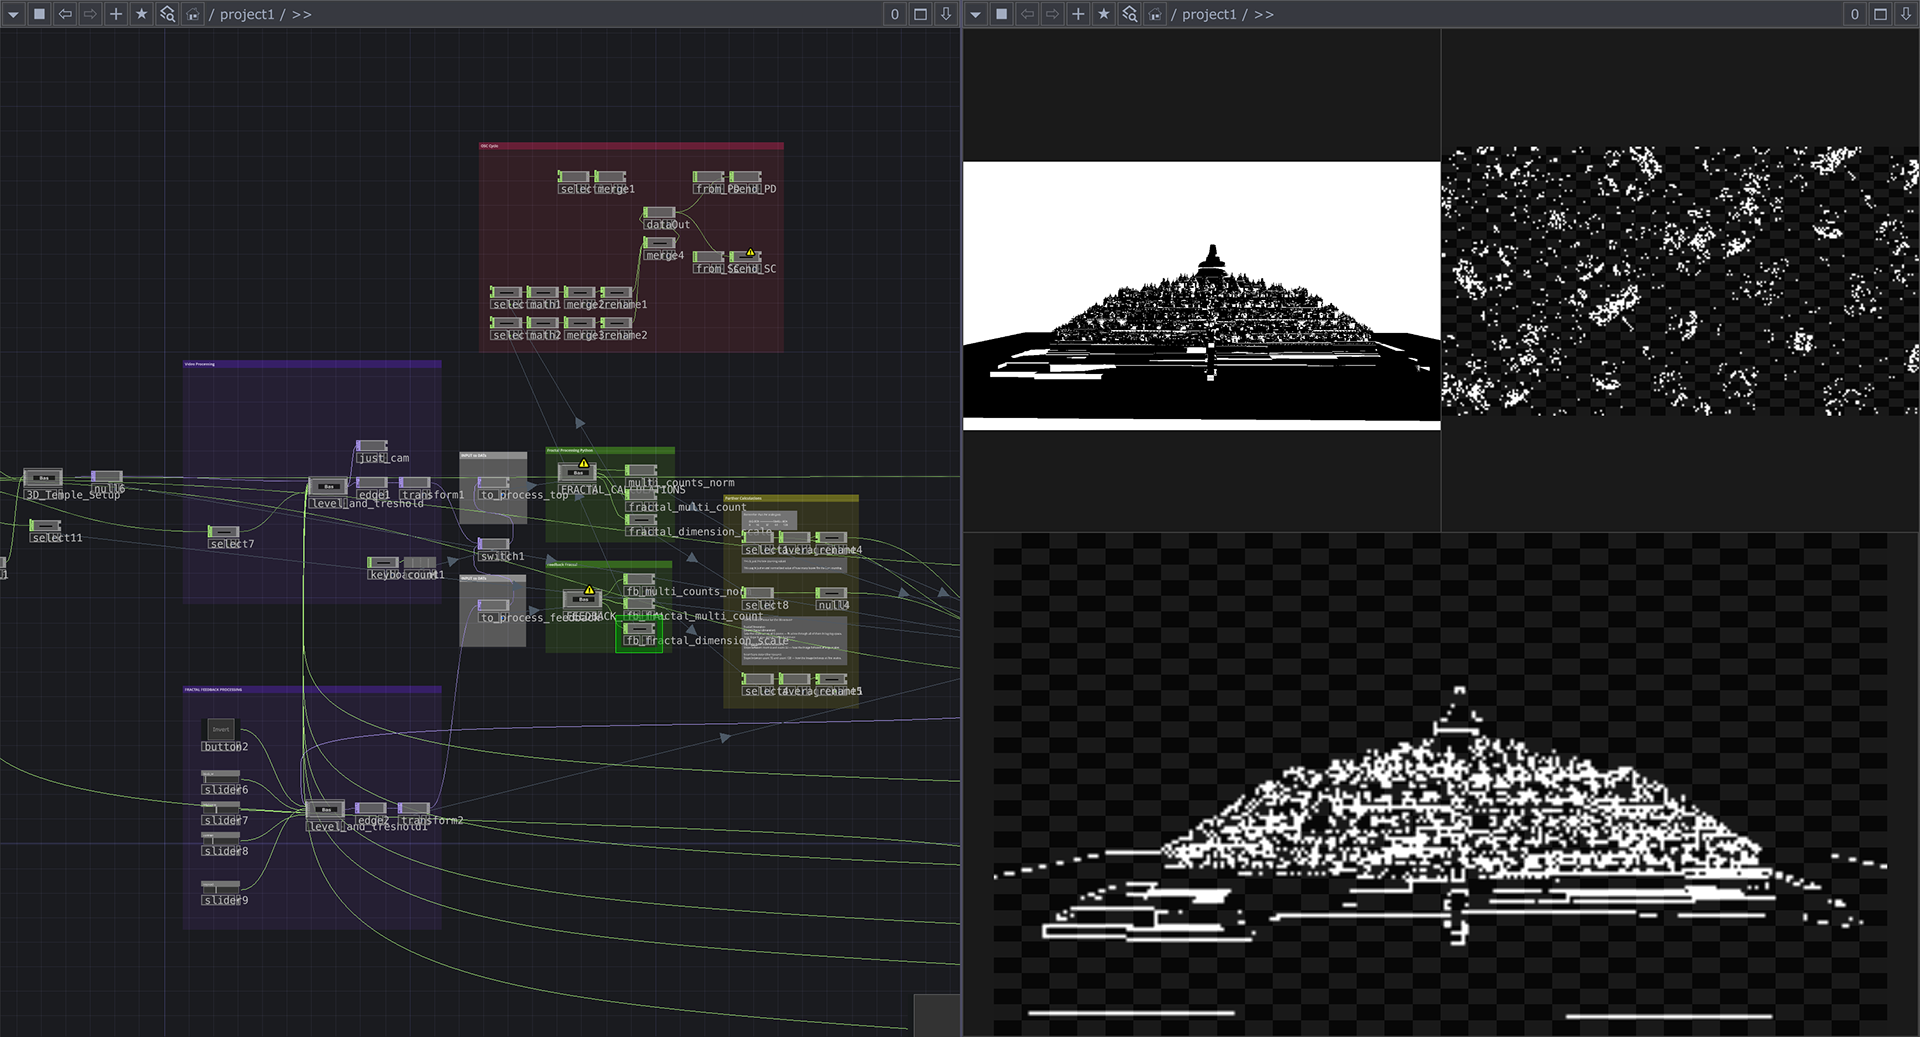Toggle the button2 Invert button

(221, 729)
